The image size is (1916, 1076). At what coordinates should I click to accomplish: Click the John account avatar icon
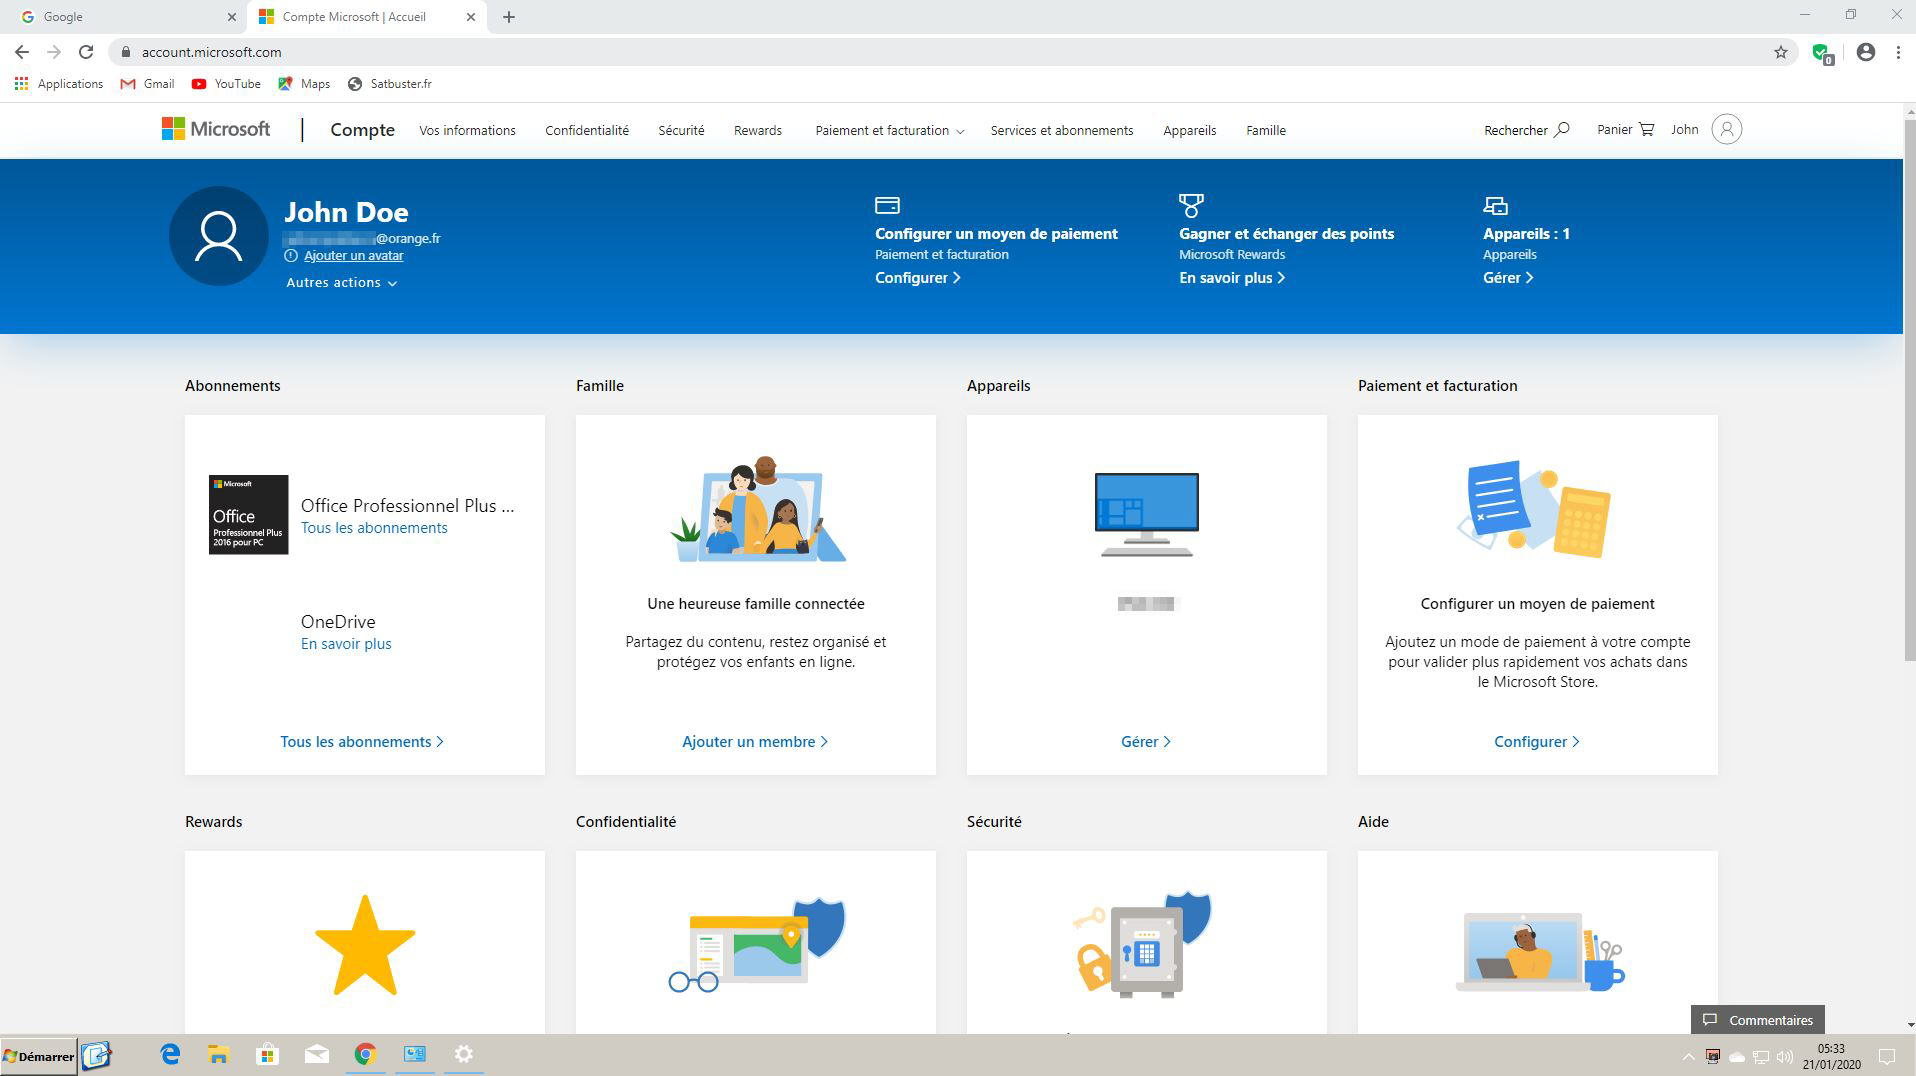click(x=1726, y=129)
